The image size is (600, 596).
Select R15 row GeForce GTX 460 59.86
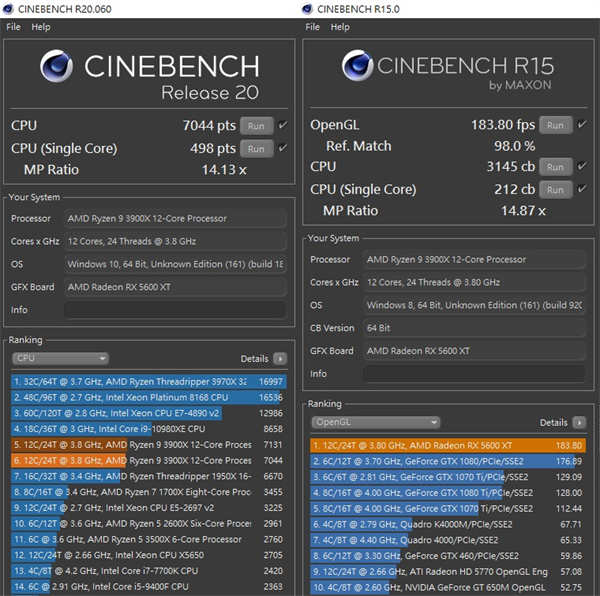pyautogui.click(x=448, y=556)
